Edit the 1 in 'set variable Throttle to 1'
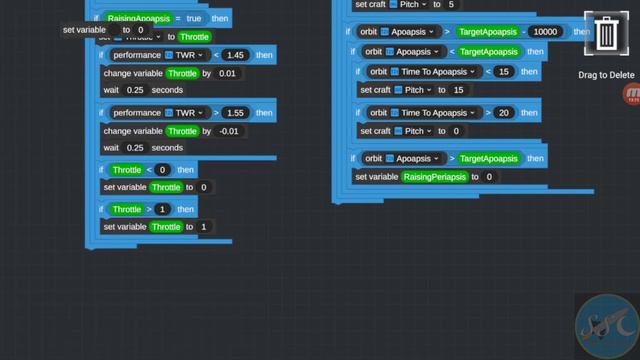The image size is (640, 360). (x=204, y=227)
